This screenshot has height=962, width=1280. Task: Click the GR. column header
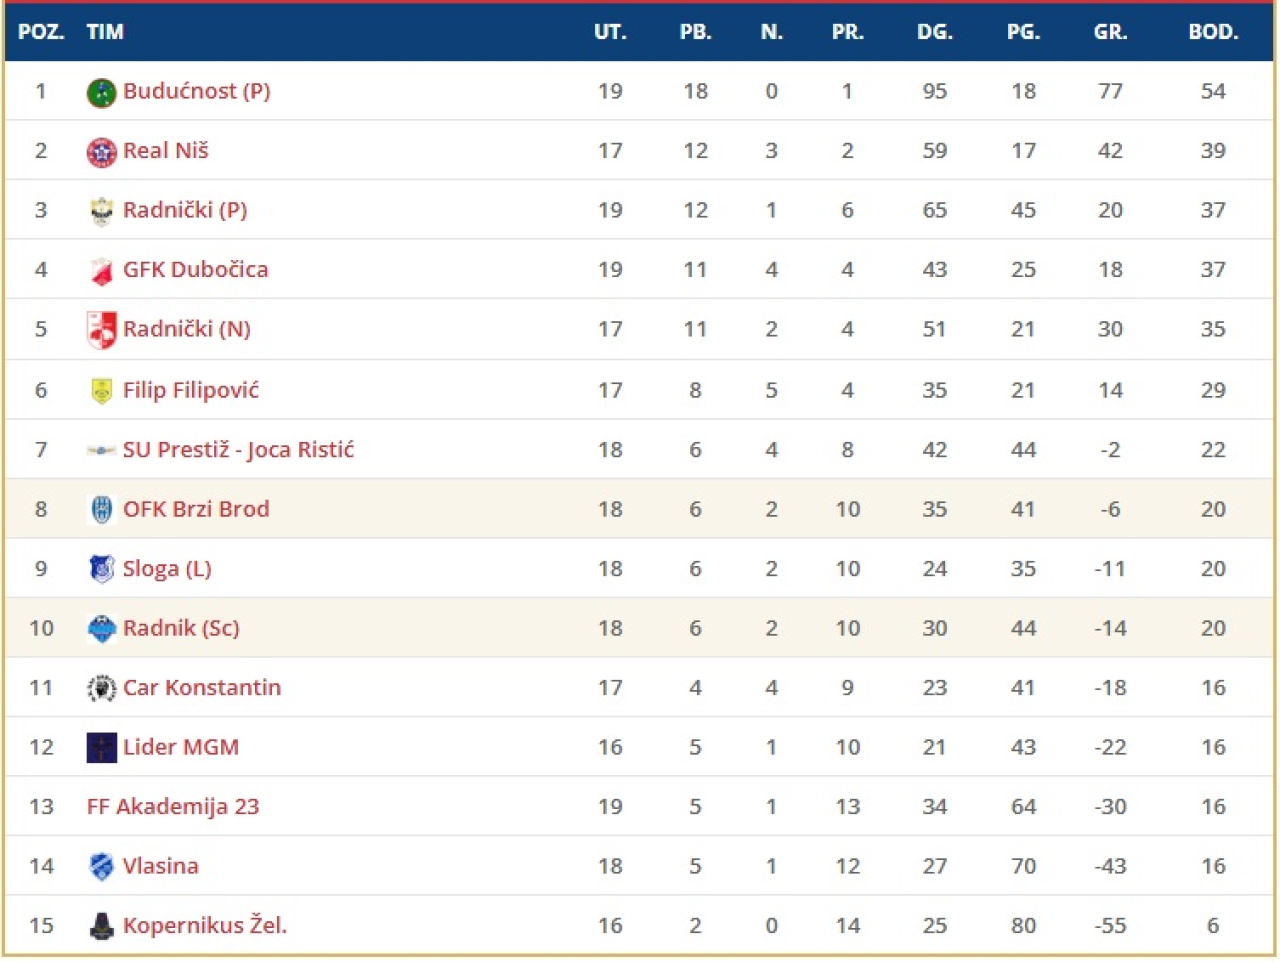(x=1110, y=32)
